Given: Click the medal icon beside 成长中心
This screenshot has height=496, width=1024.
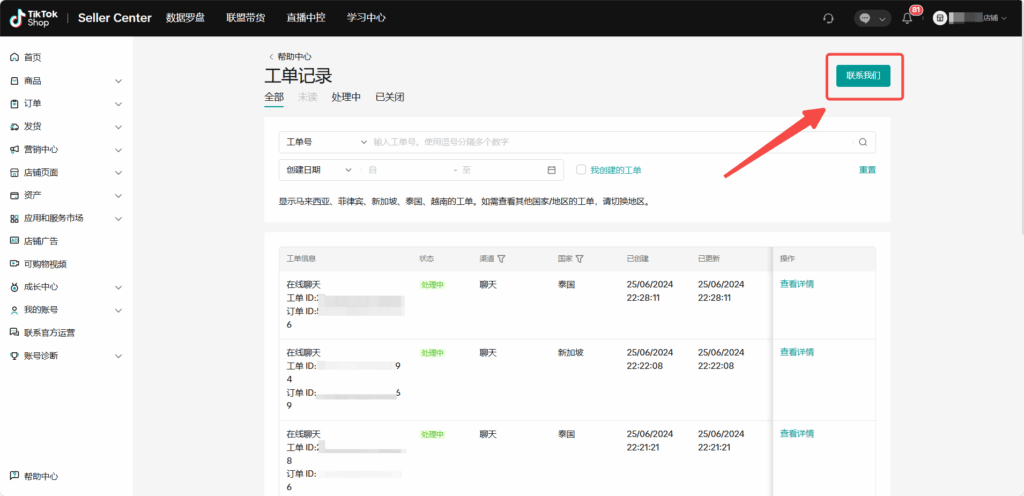Looking at the screenshot, I should (x=14, y=287).
